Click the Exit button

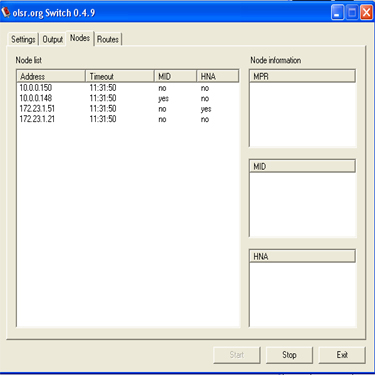[342, 355]
